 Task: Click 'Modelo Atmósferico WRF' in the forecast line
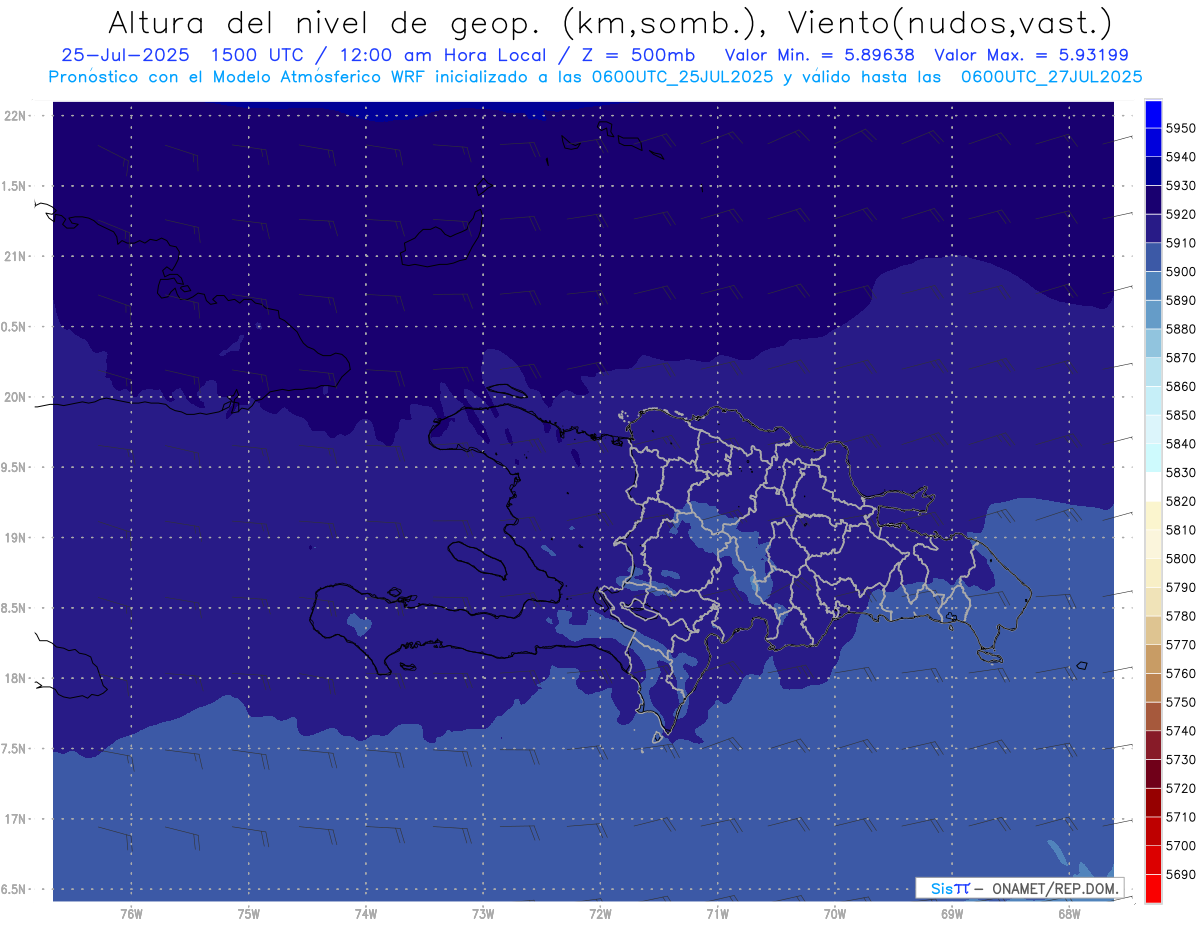319,76
